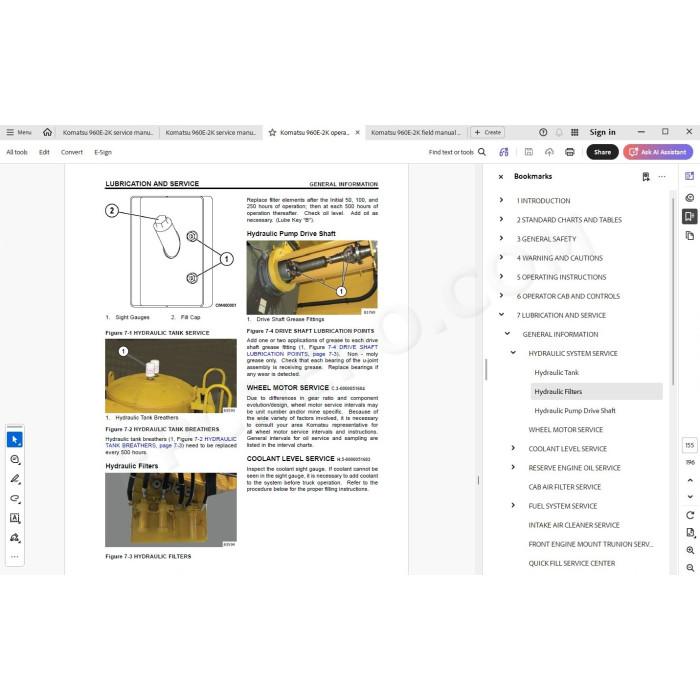Open comments panel icon in right rail
Image resolution: width=700 pixels, height=700 pixels.
tap(689, 197)
